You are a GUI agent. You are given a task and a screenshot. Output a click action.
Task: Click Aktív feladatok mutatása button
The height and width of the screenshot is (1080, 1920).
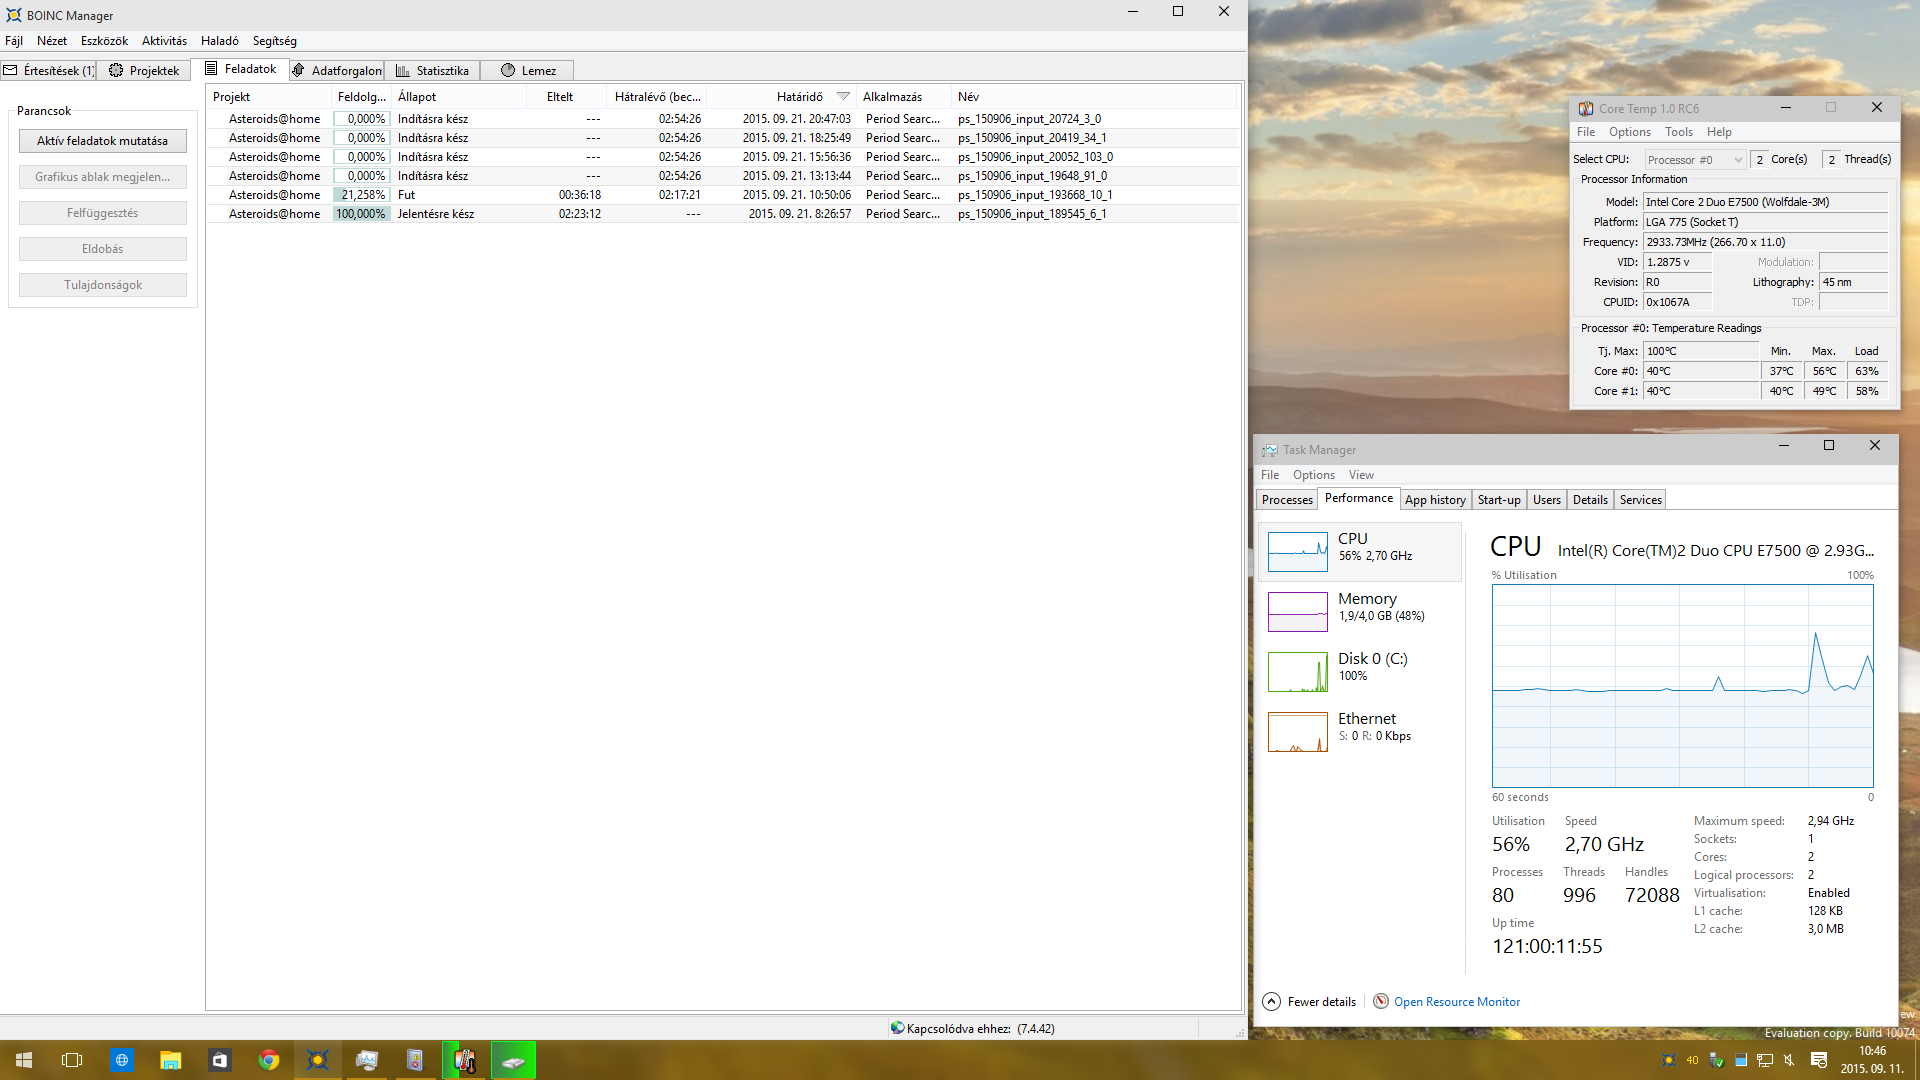[103, 141]
